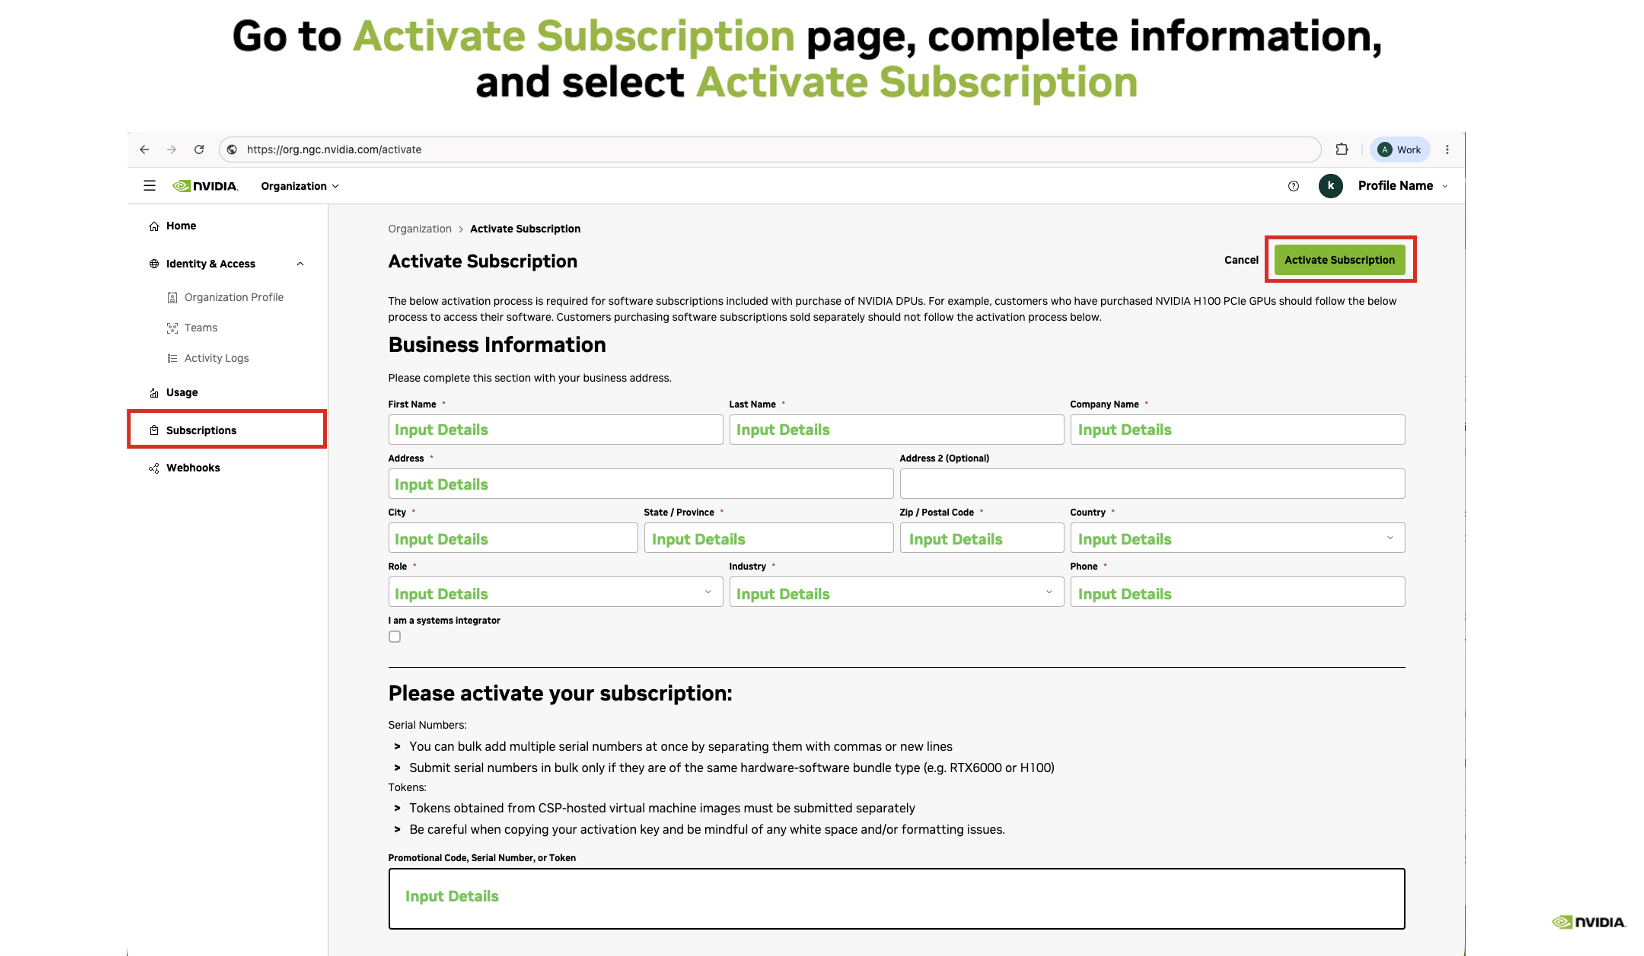
Task: Collapse the Identity & Access section
Action: coord(300,264)
